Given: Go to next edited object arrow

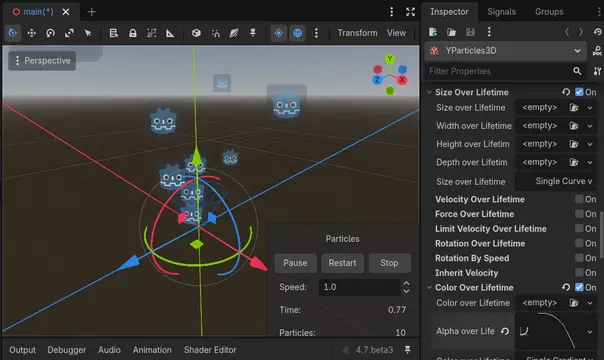Looking at the screenshot, I should point(581,32).
